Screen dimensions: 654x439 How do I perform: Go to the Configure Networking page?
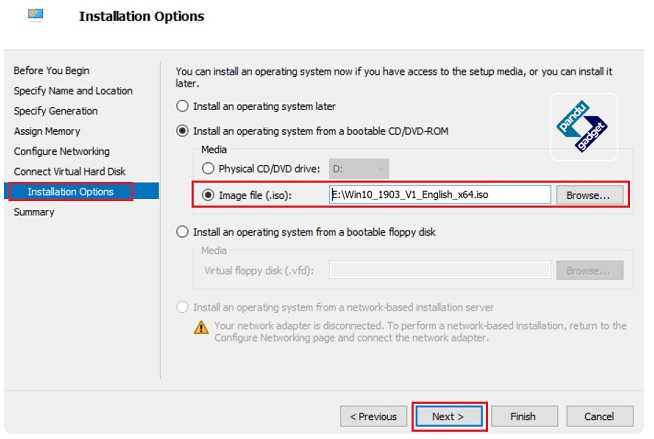tap(62, 151)
